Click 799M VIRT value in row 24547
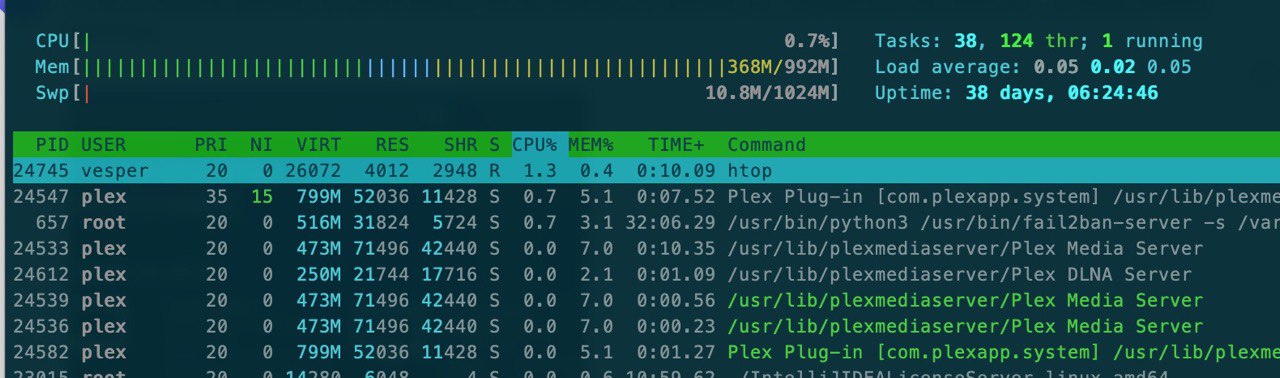This screenshot has height=378, width=1280. coord(318,197)
